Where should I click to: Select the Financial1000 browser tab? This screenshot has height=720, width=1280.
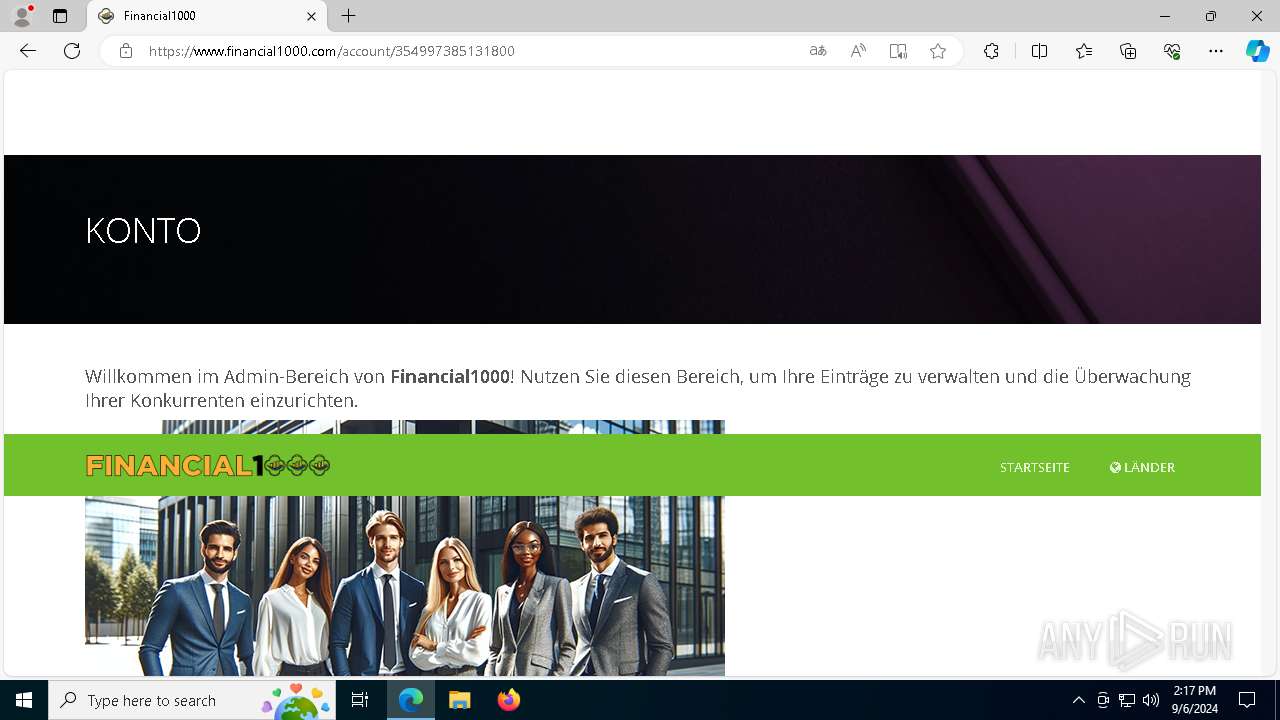[207, 16]
